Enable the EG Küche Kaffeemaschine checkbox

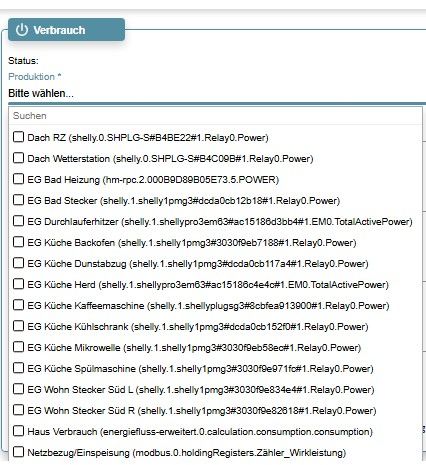18,305
